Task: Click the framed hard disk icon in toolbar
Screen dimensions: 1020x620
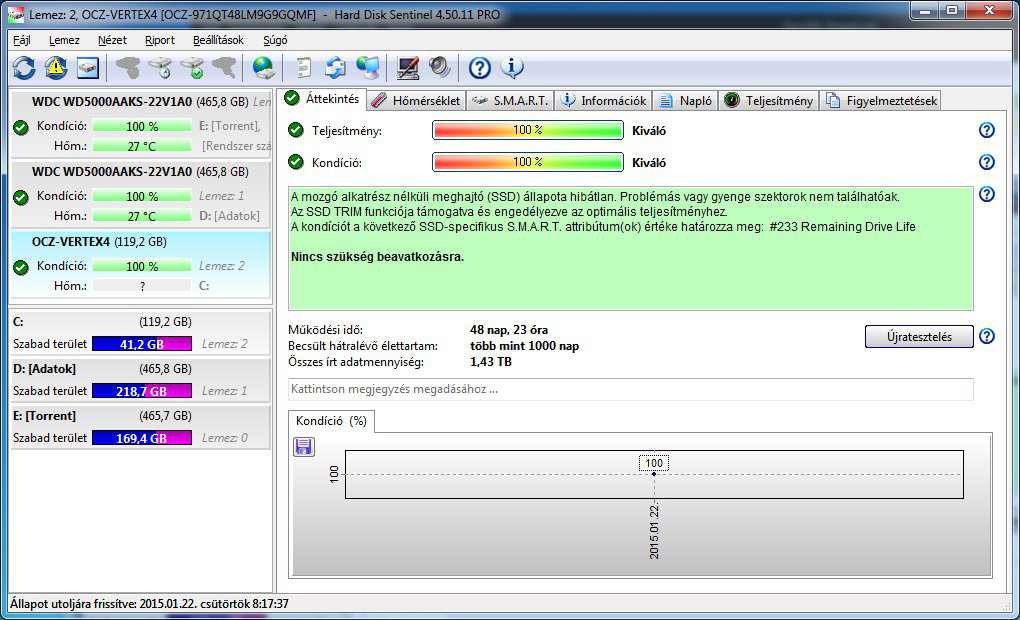Action: pyautogui.click(x=88, y=68)
